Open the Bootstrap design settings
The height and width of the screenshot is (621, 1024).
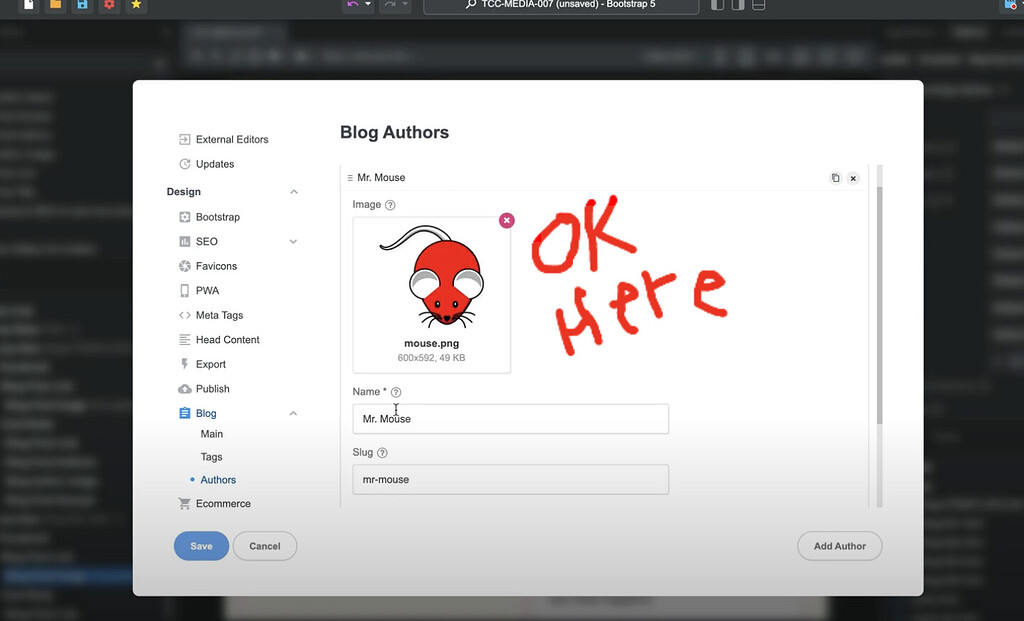click(x=218, y=217)
